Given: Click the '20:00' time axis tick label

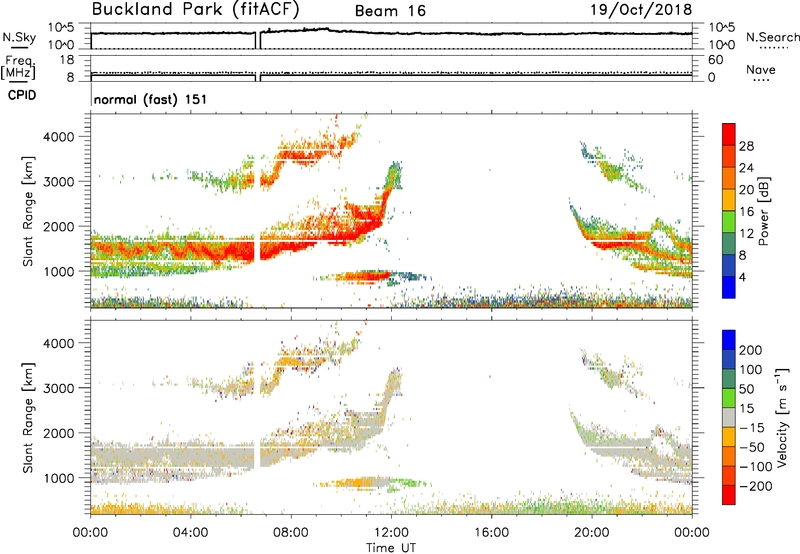Looking at the screenshot, I should pos(591,533).
